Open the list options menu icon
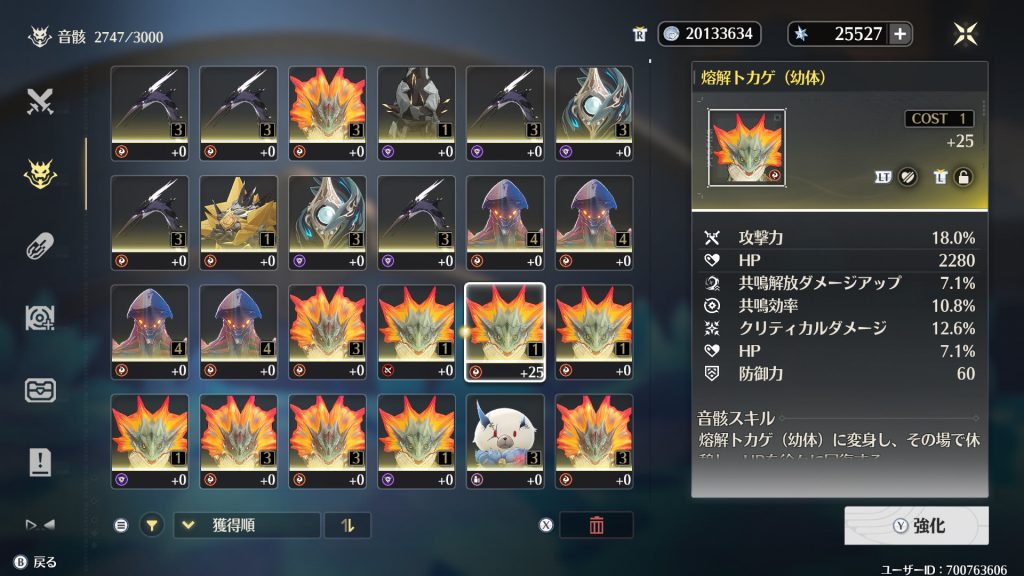Viewport: 1024px width, 576px height. (x=121, y=525)
